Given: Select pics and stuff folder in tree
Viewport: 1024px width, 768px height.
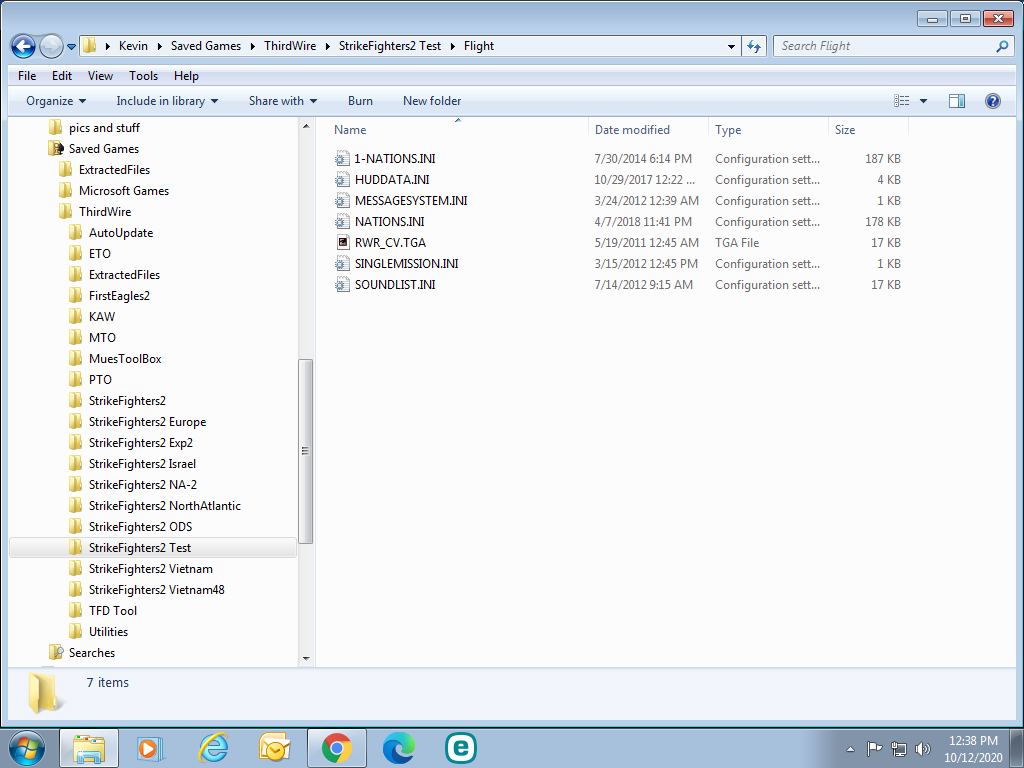Looking at the screenshot, I should click(104, 128).
